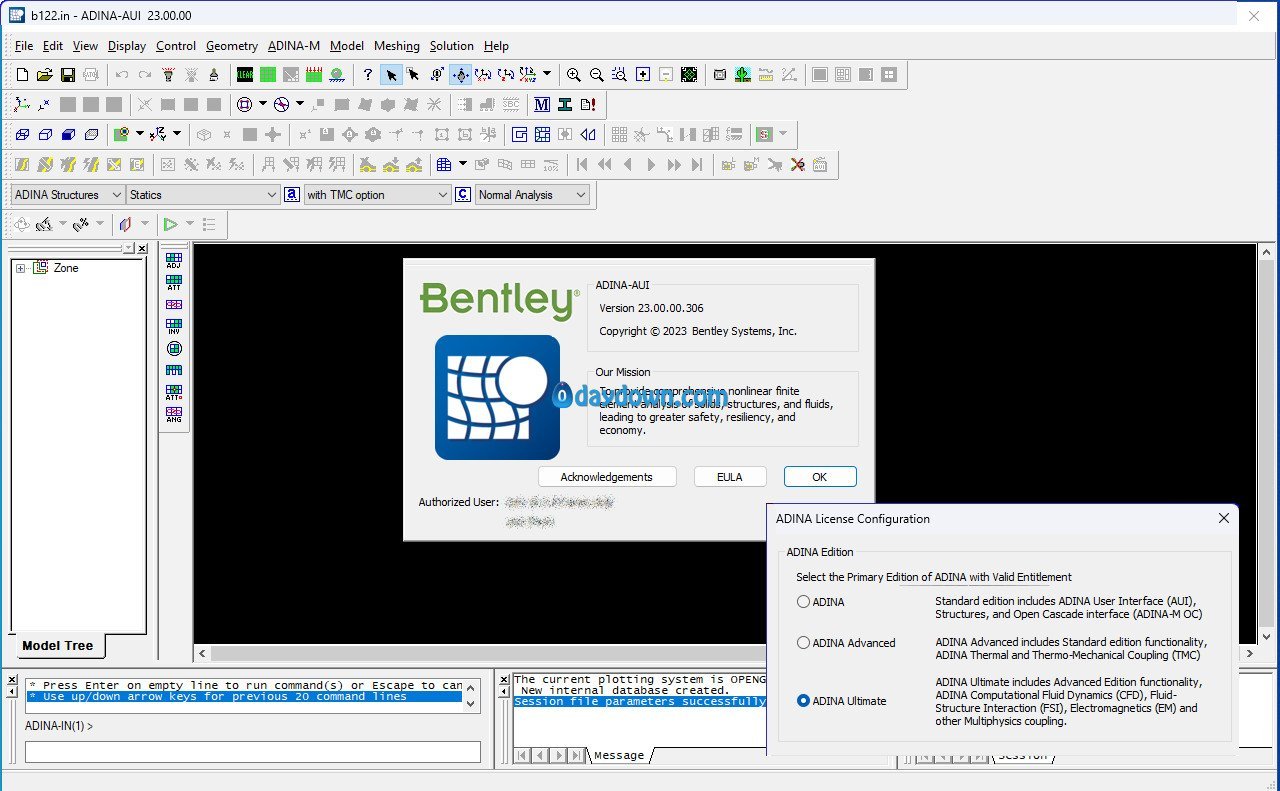Open the ADINA-M menu
The width and height of the screenshot is (1280, 791).
[x=294, y=46]
